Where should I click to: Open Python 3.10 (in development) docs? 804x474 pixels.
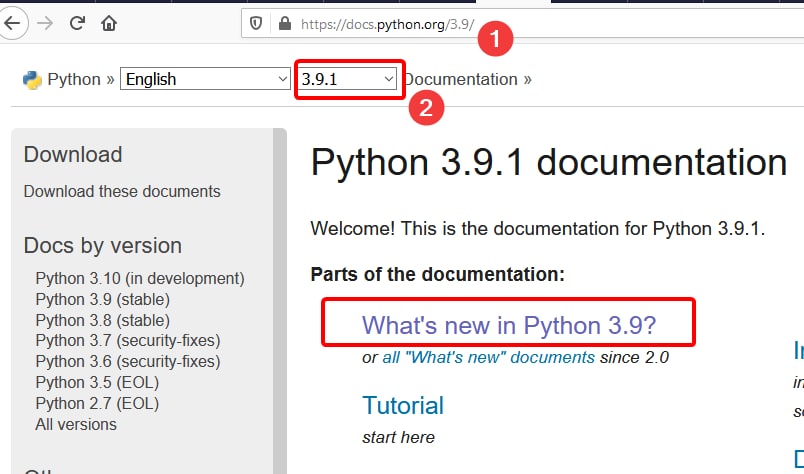140,279
